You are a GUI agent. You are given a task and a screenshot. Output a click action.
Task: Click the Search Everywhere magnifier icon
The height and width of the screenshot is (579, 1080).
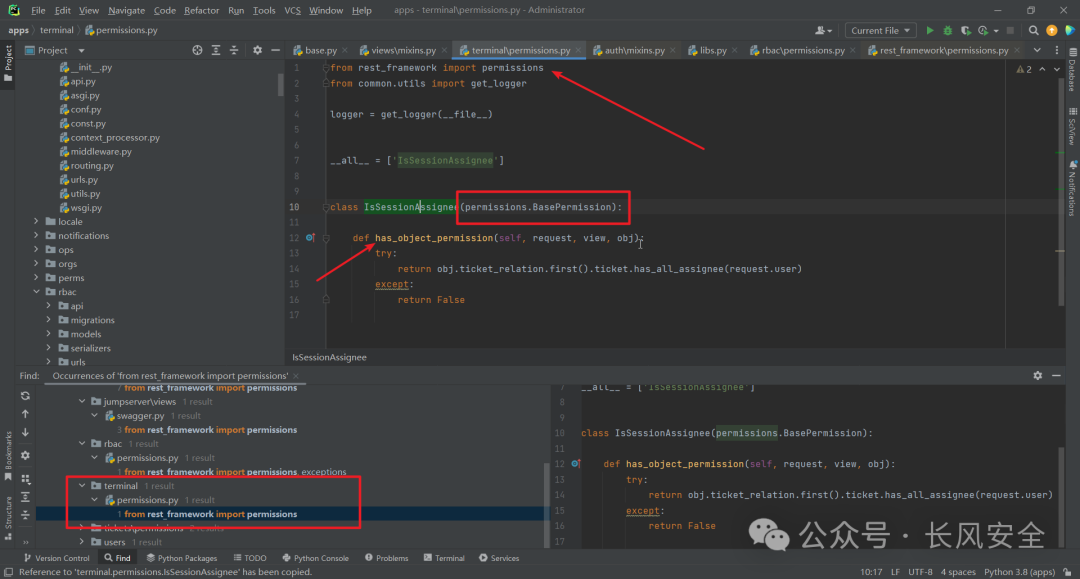click(1033, 31)
